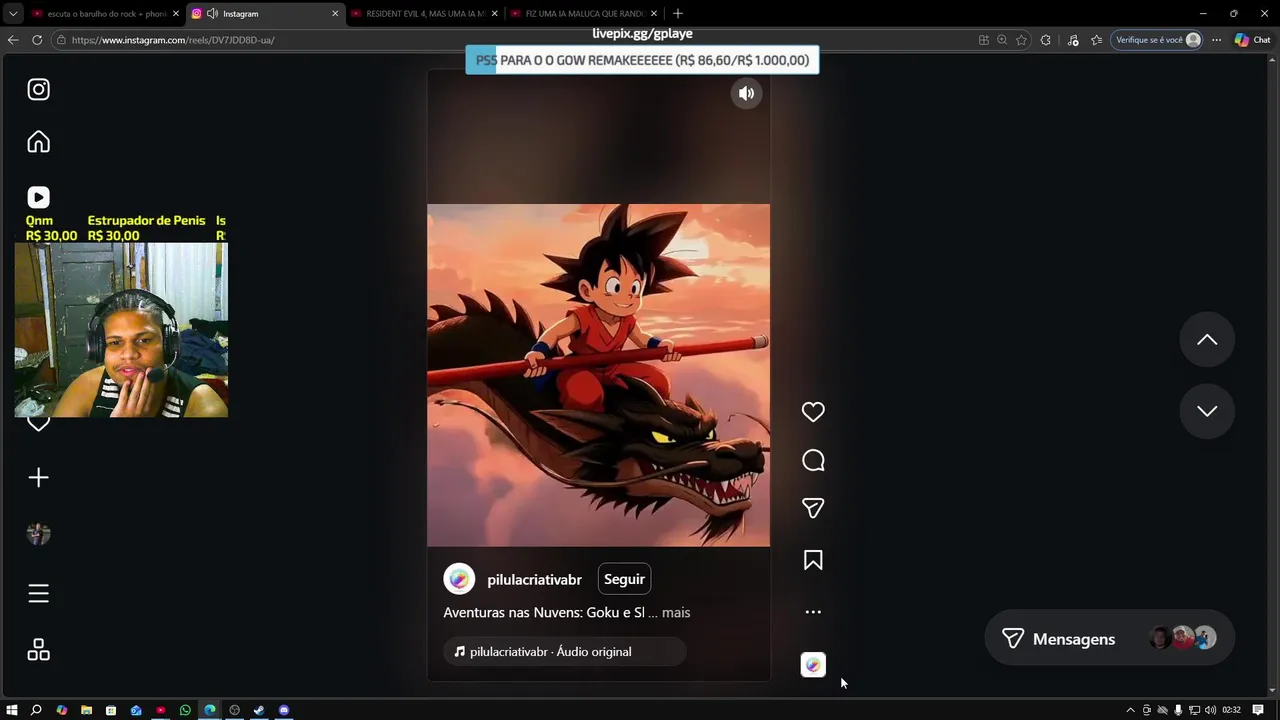1280x720 pixels.
Task: Open the zoom indicator in address bar
Action: pos(1002,40)
